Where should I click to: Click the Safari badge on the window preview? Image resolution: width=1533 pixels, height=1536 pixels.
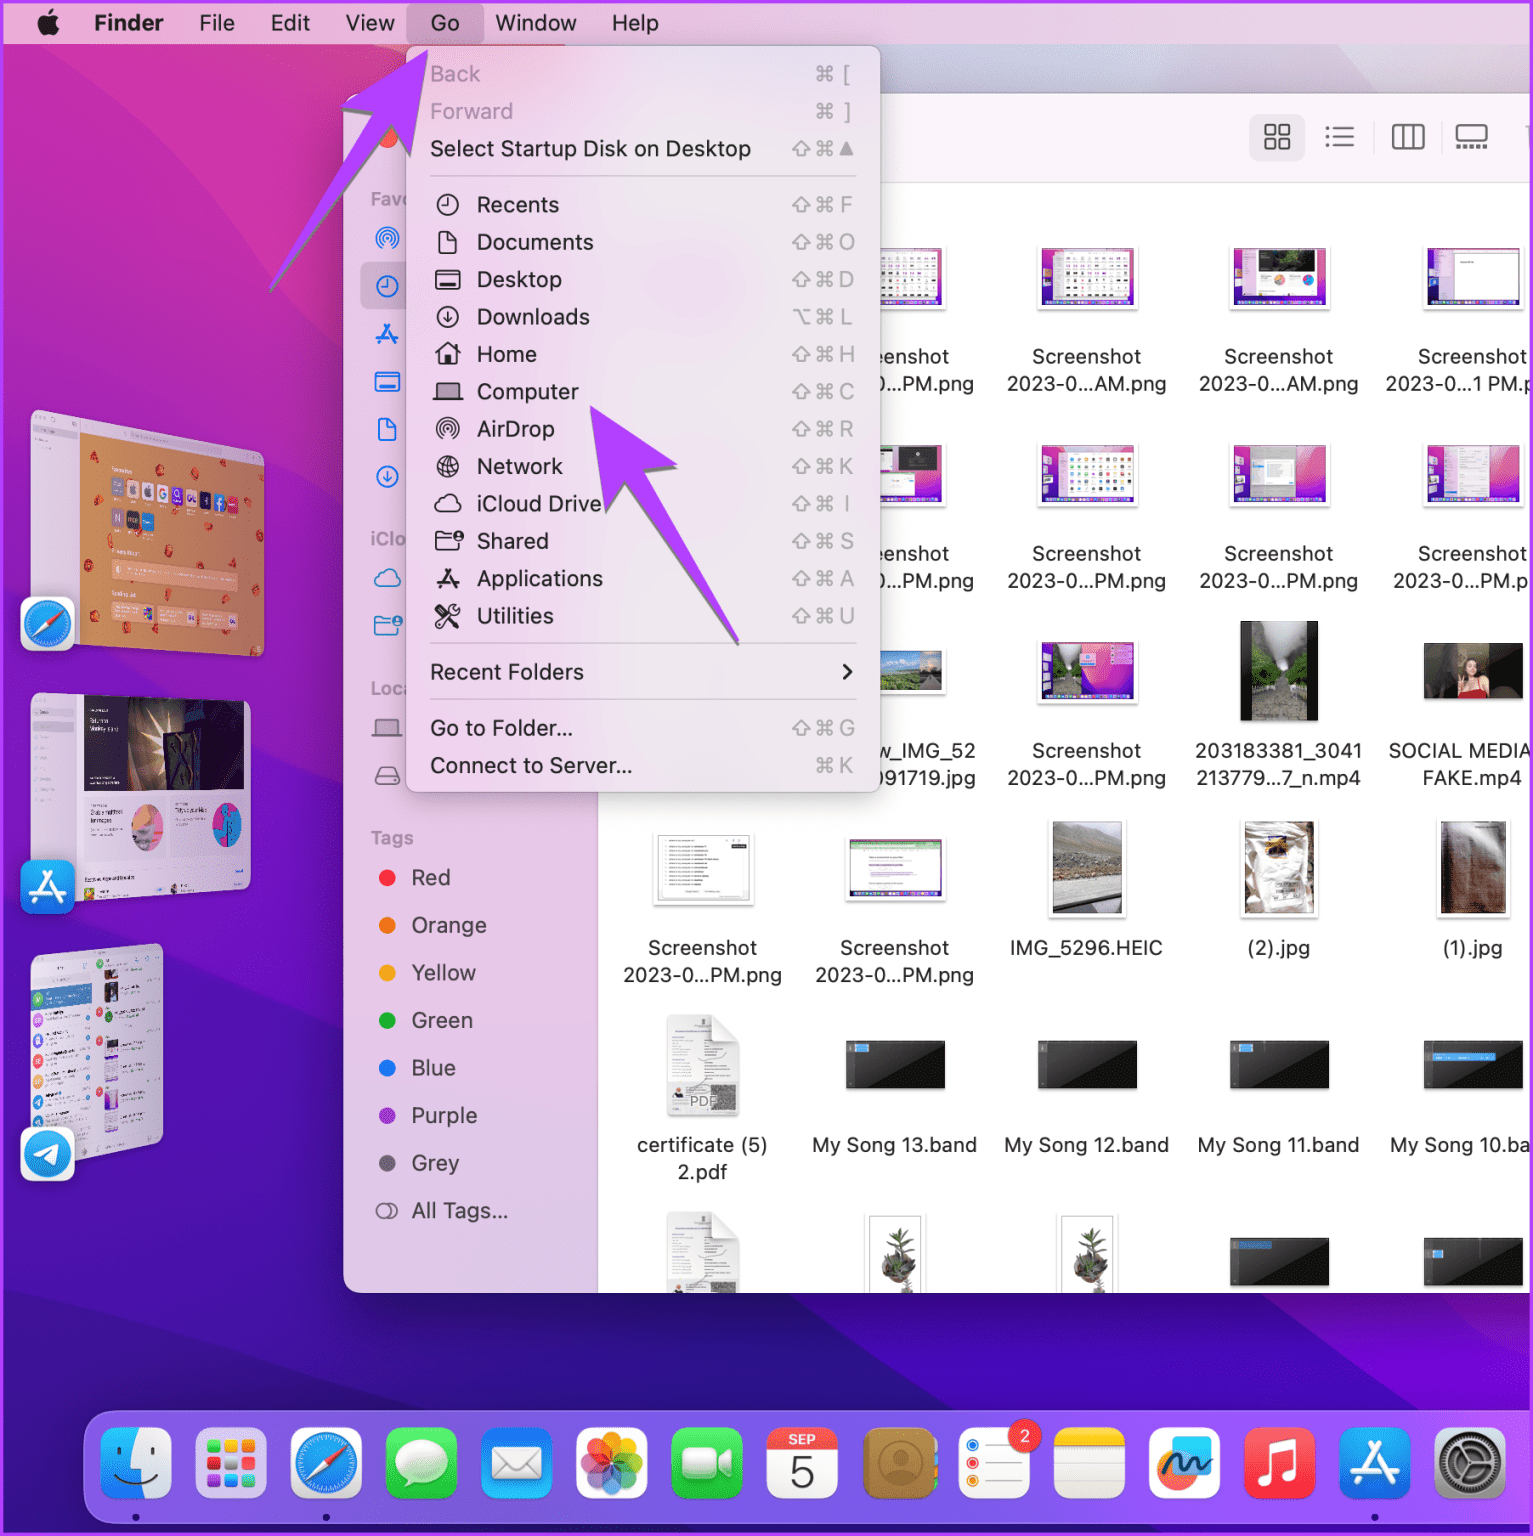(46, 622)
